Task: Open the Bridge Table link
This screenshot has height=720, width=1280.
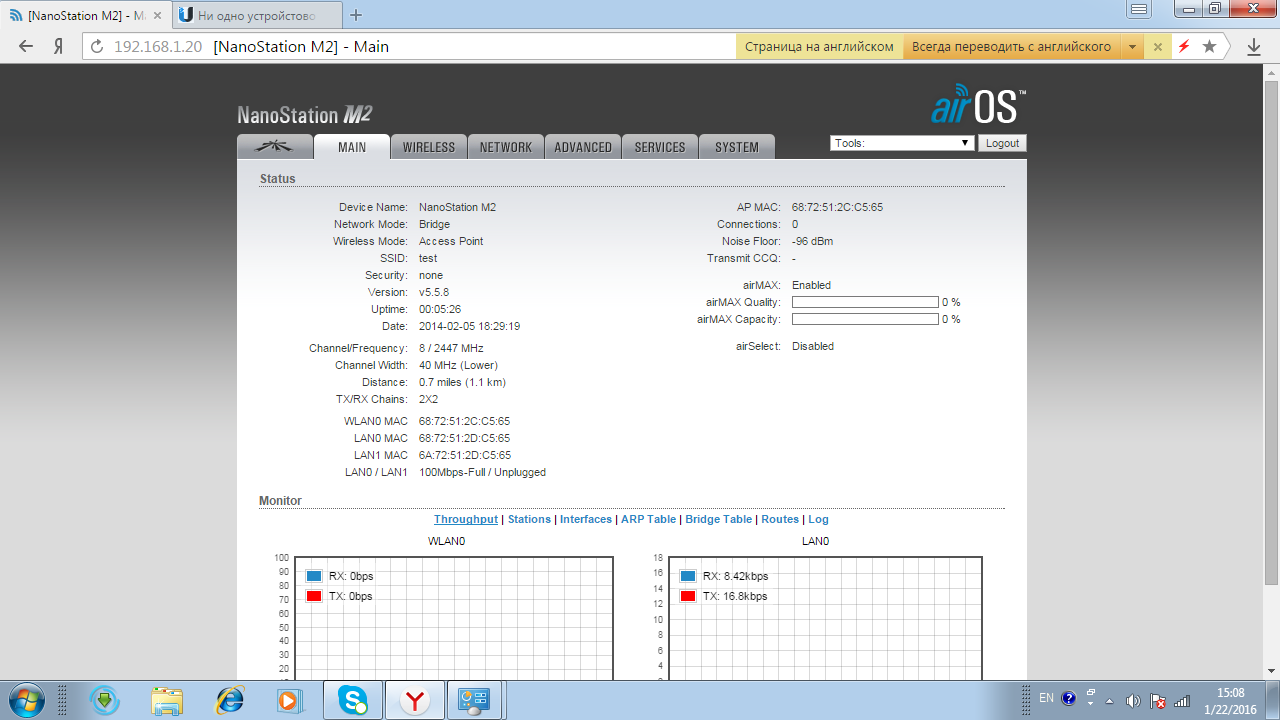Action: click(718, 519)
